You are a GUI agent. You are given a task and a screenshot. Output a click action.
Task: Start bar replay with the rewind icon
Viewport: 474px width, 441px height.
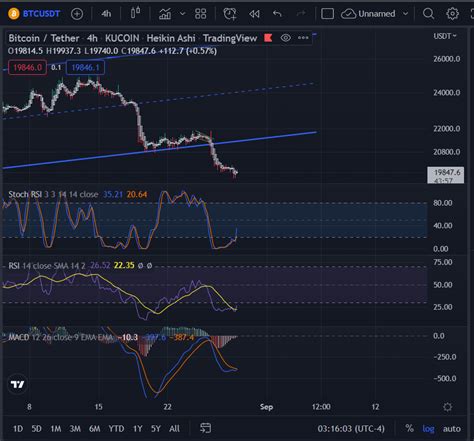click(254, 14)
